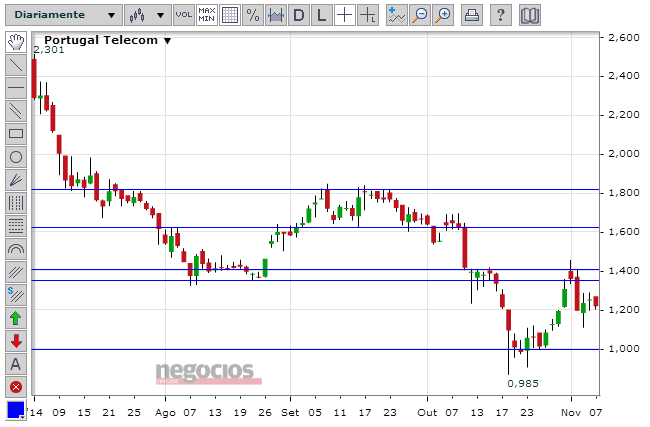Click the Out date axis label
The image size is (650, 427).
427,413
